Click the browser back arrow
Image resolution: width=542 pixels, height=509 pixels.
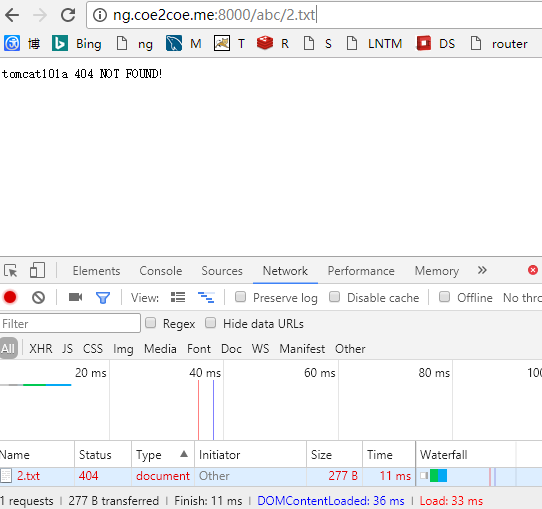12,15
